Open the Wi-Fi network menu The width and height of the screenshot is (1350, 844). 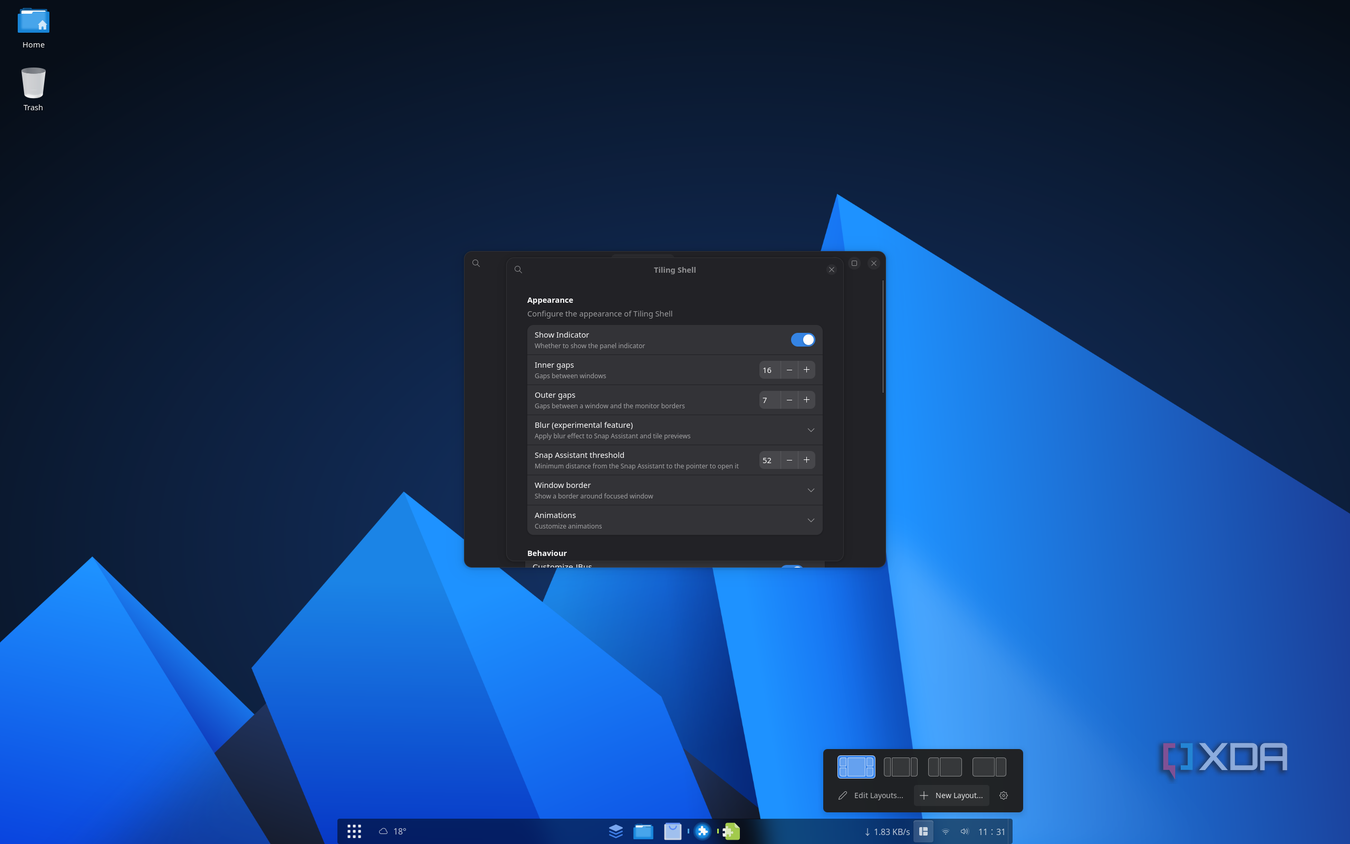point(945,832)
